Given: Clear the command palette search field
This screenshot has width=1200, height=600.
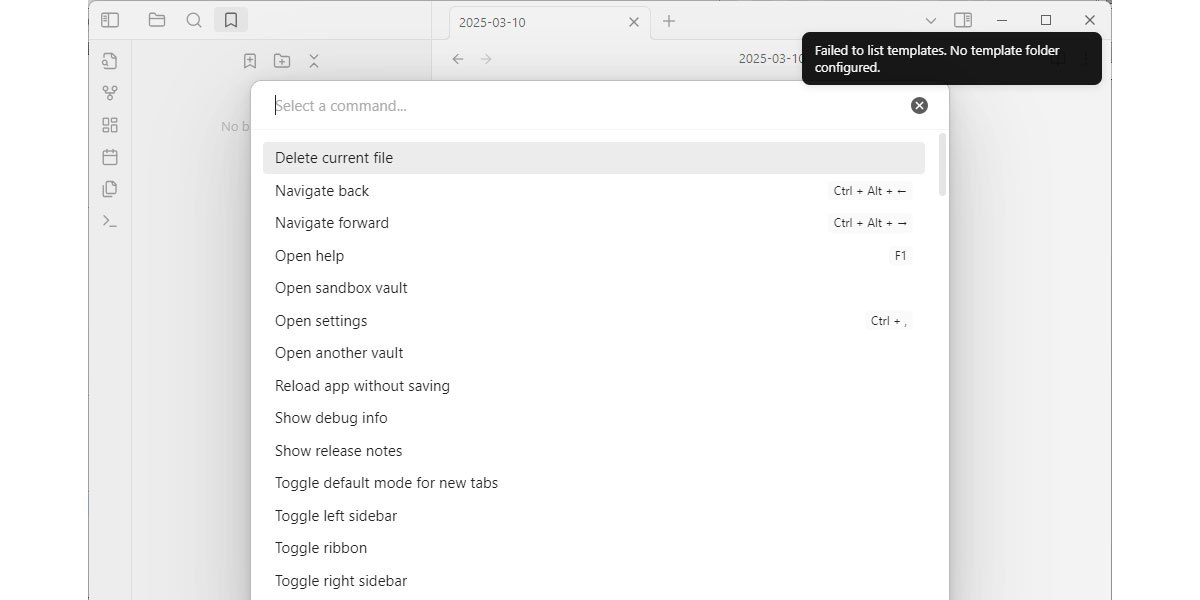Looking at the screenshot, I should [x=919, y=106].
